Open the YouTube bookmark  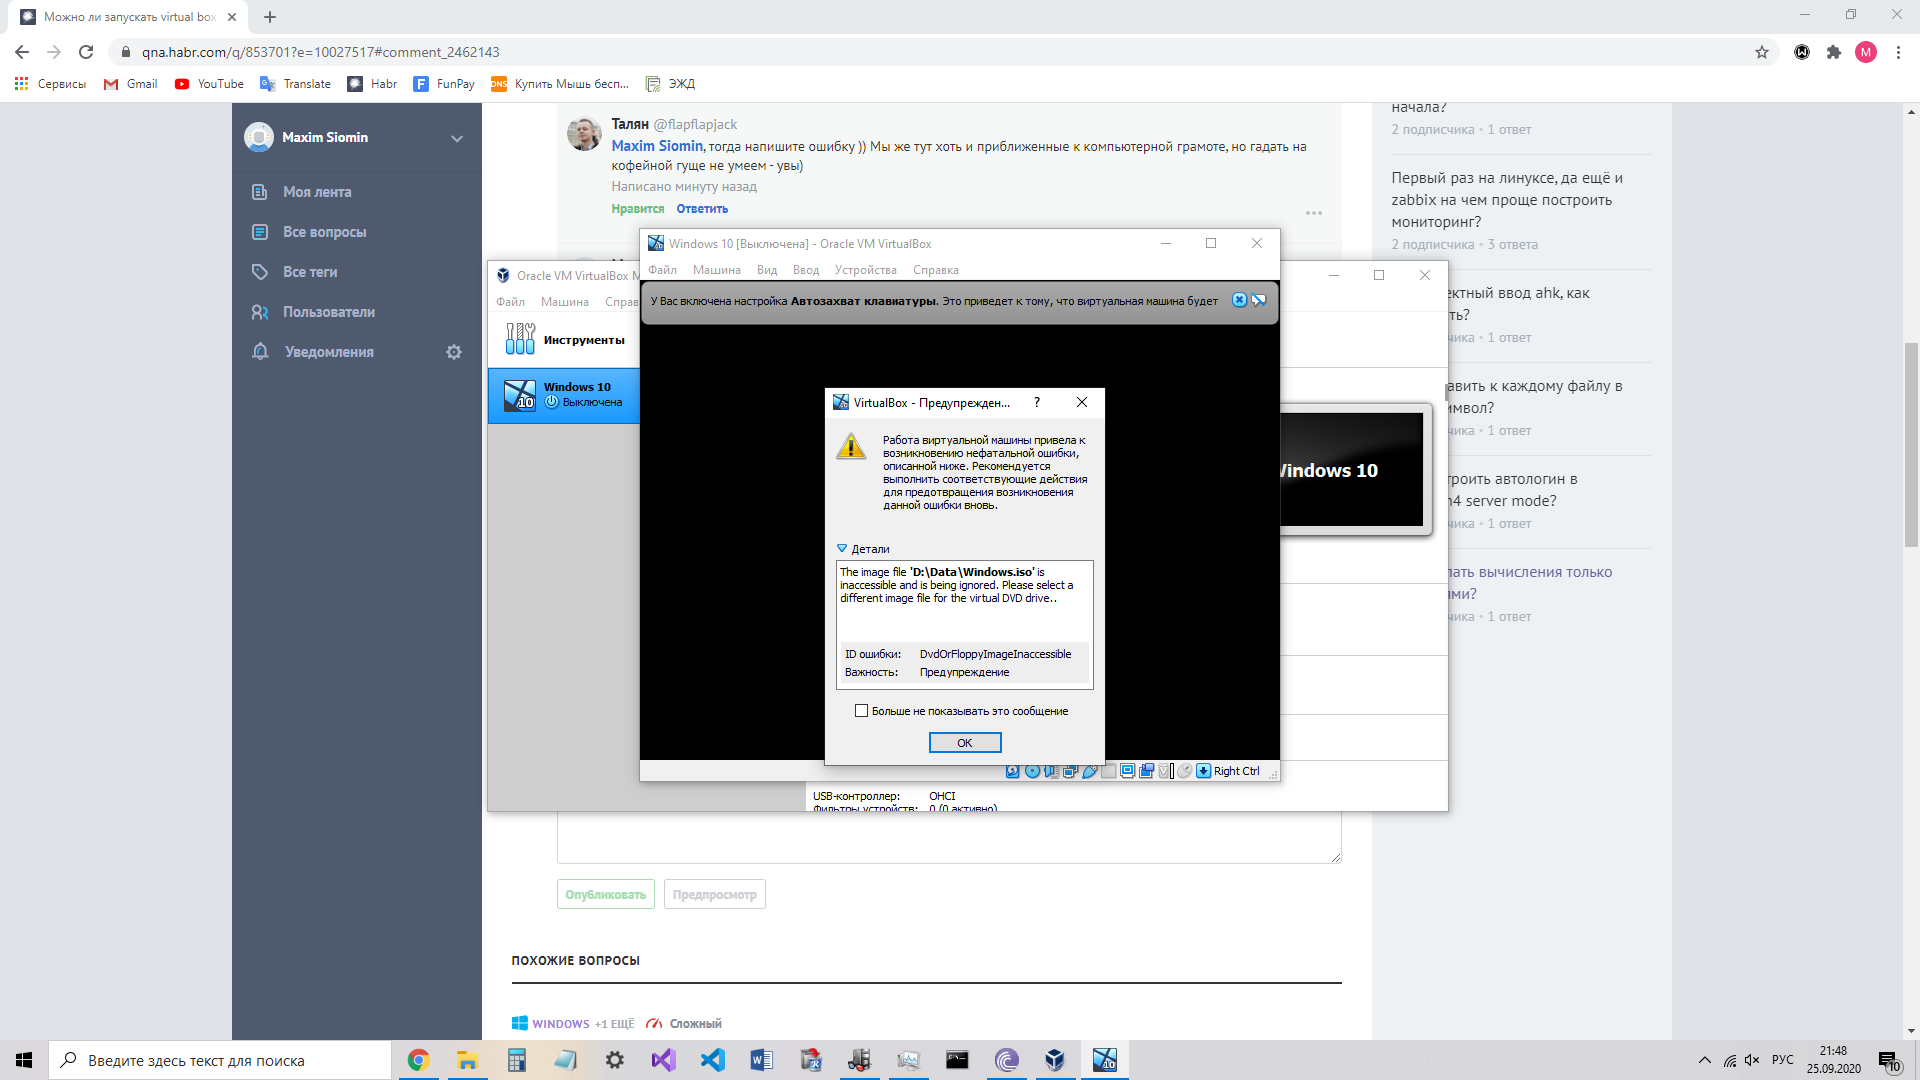pyautogui.click(x=209, y=84)
